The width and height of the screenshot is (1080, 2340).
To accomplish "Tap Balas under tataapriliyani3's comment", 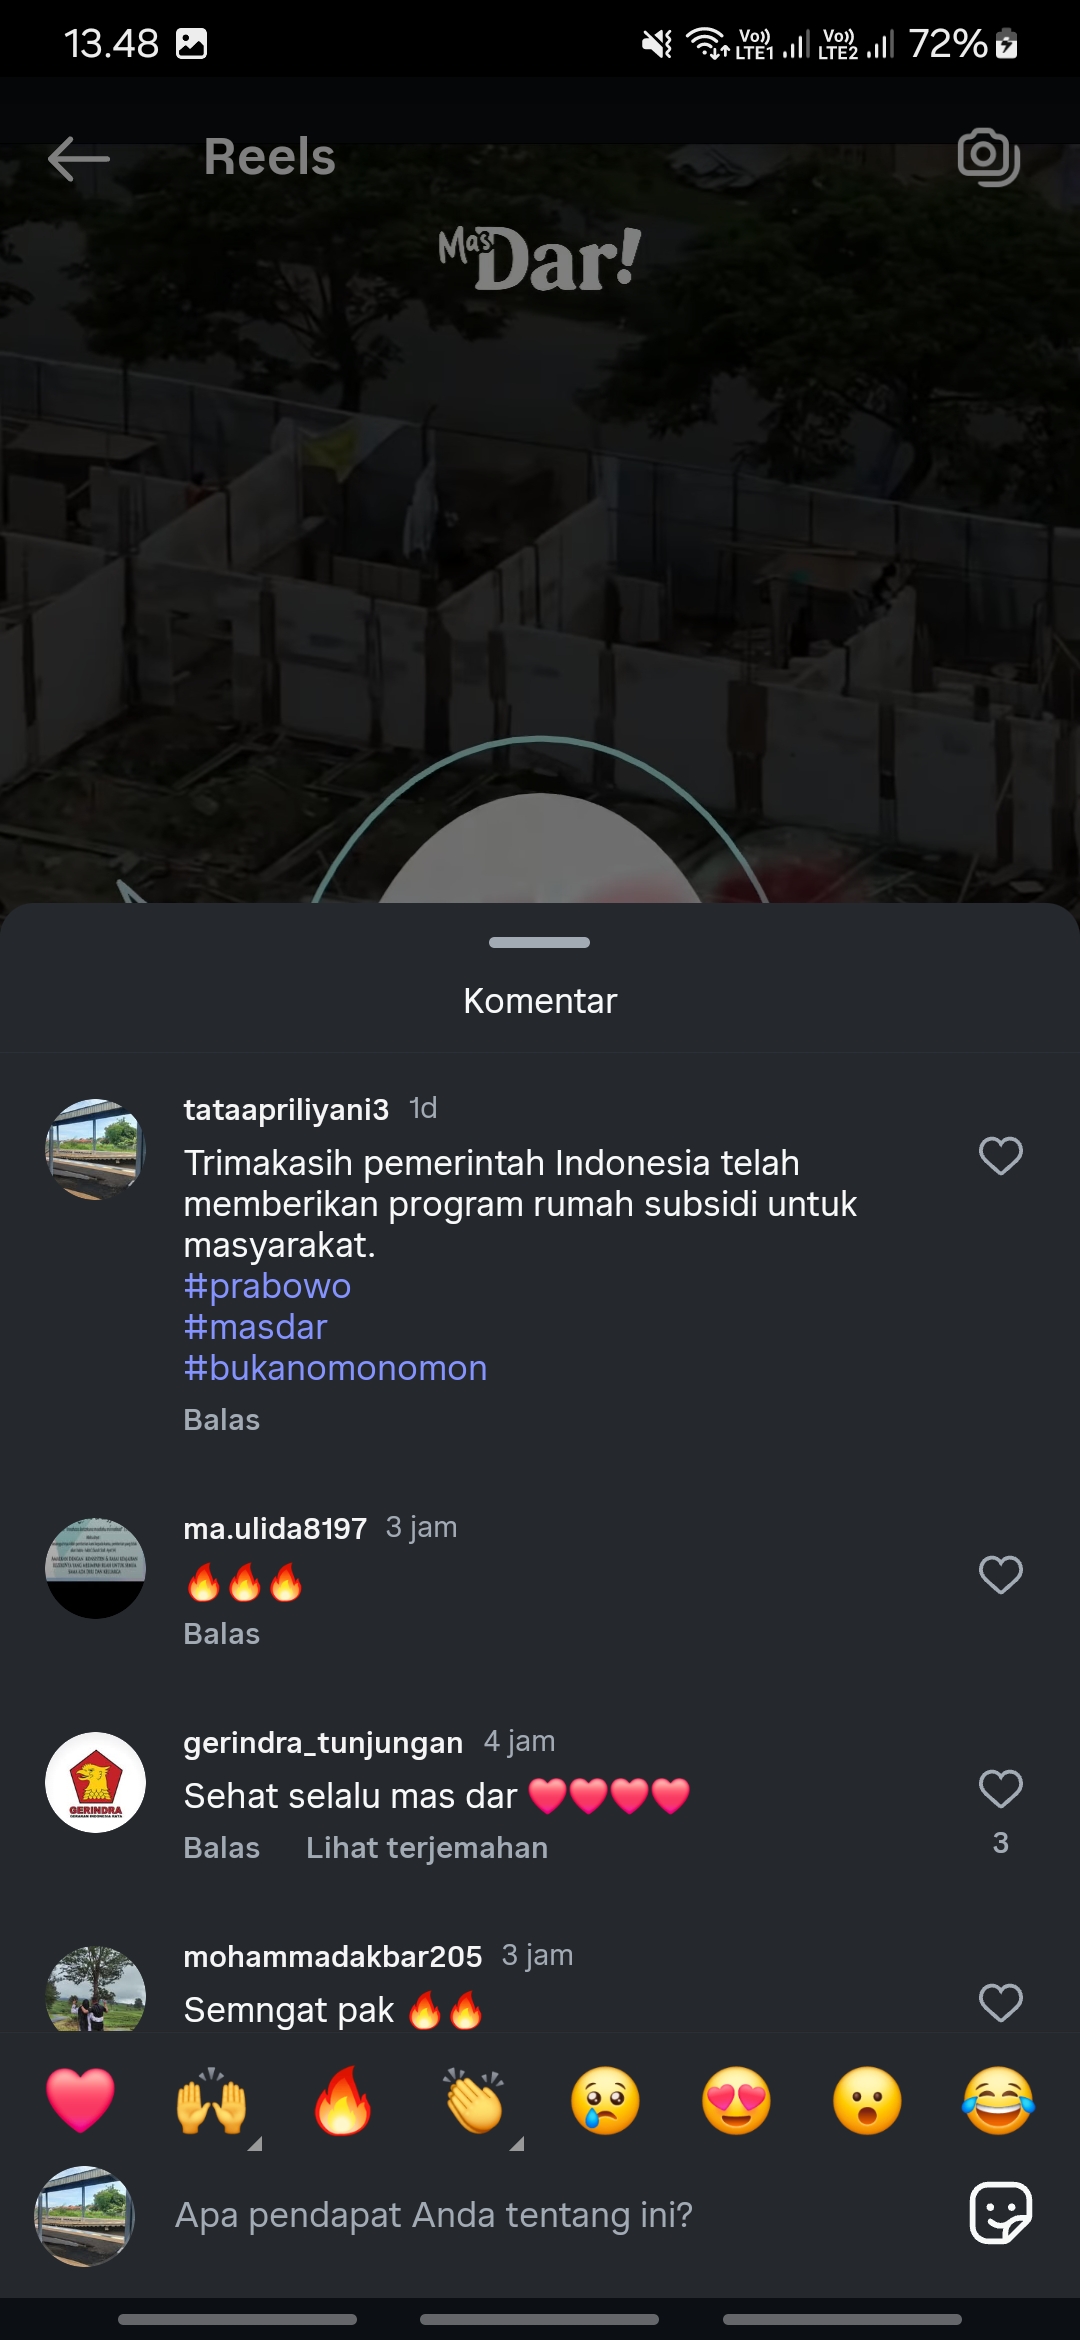I will (x=222, y=1420).
